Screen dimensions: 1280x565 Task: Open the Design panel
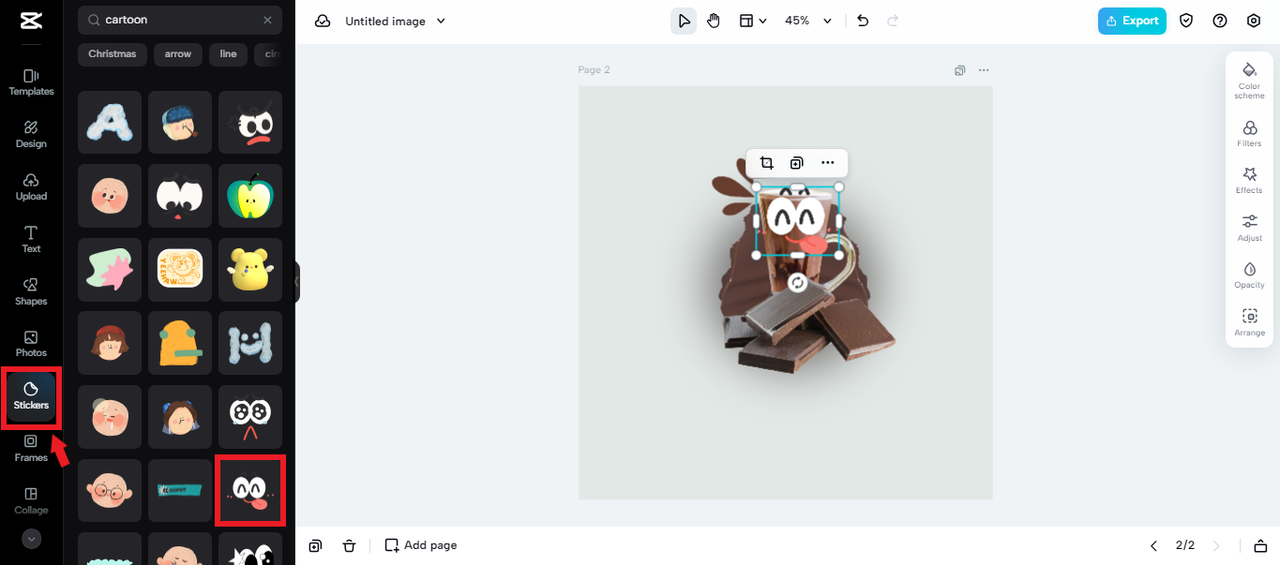(x=31, y=134)
